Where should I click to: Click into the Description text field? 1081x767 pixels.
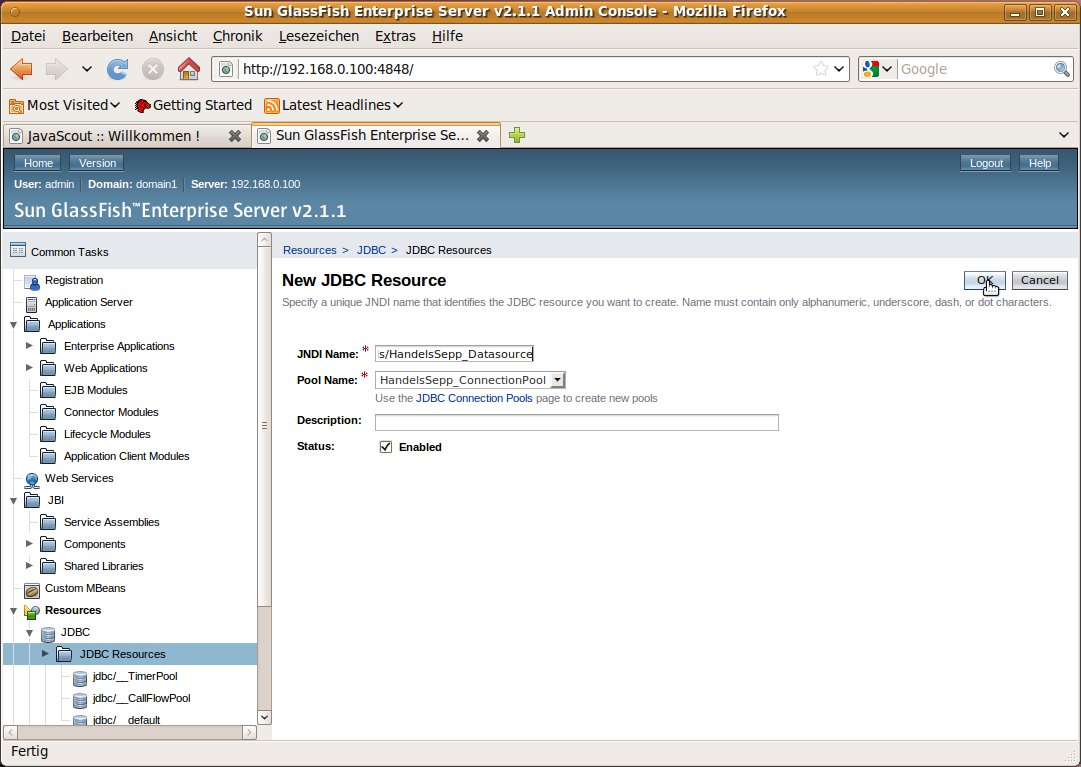click(576, 422)
